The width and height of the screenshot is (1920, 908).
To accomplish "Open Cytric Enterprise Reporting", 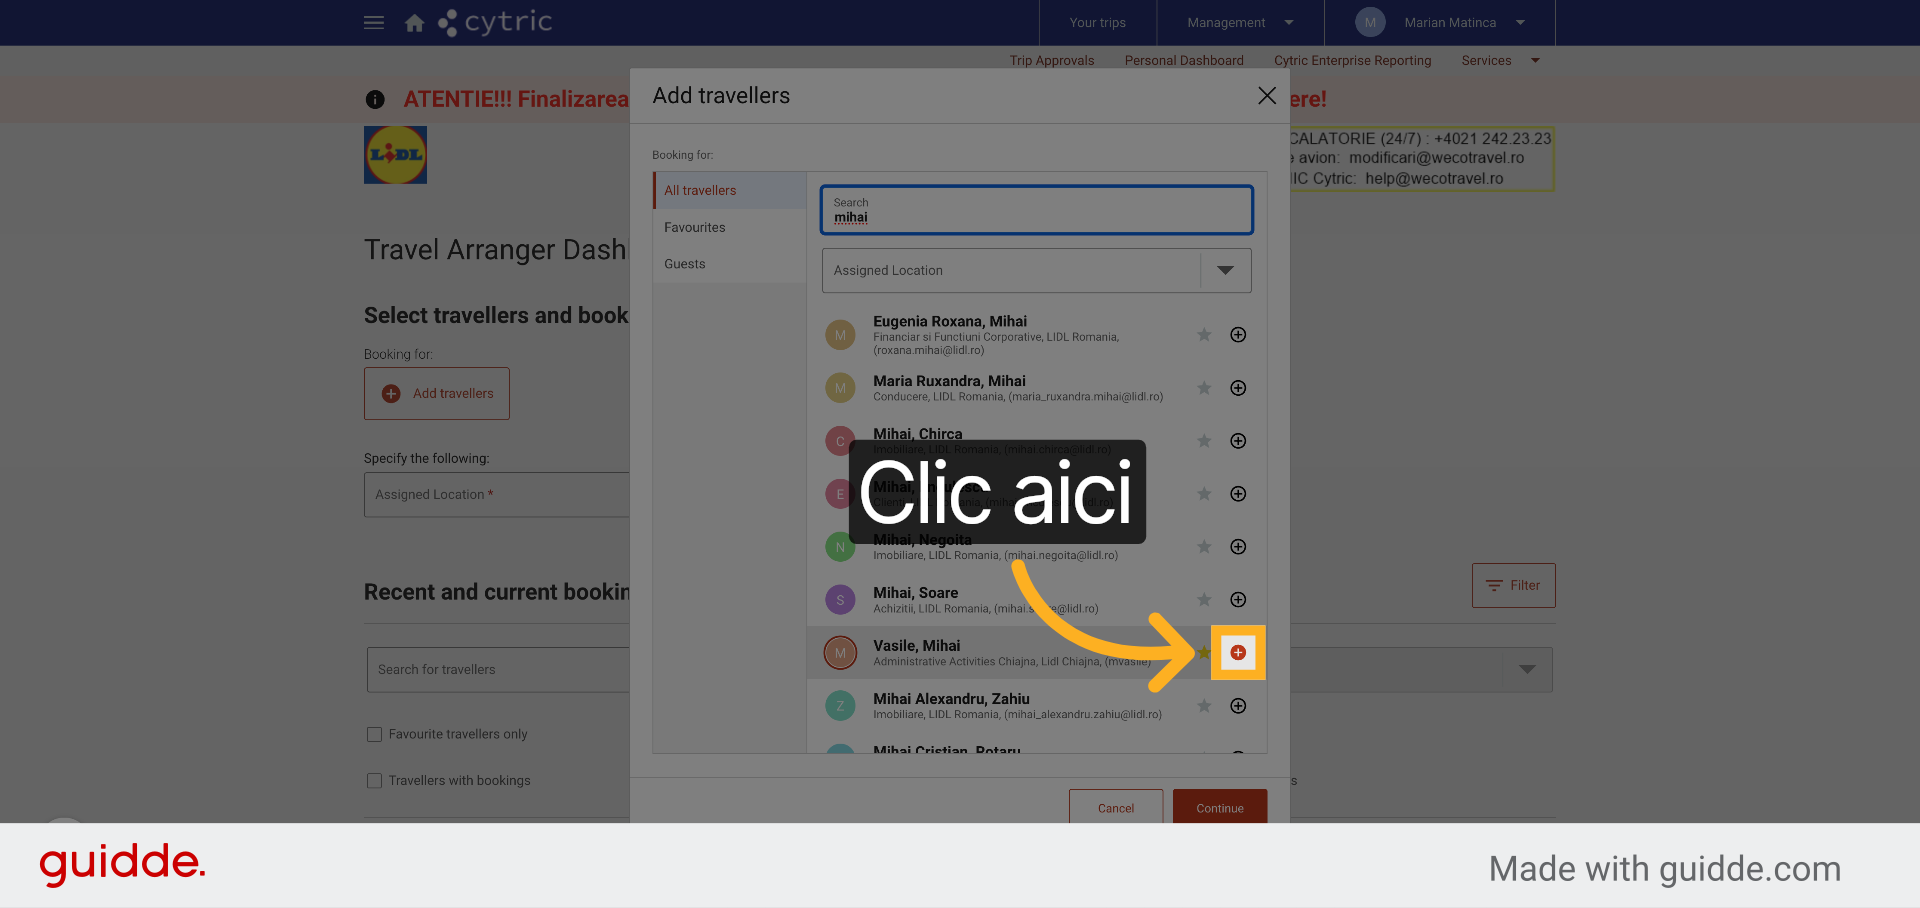I will click(1352, 61).
